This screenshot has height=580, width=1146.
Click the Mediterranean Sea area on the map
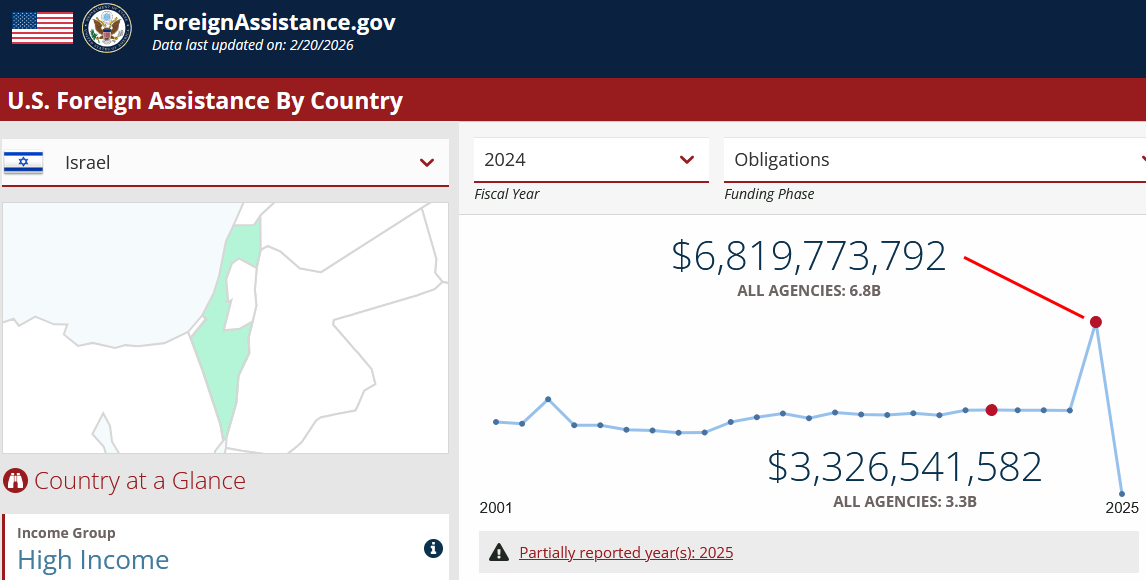point(100,260)
